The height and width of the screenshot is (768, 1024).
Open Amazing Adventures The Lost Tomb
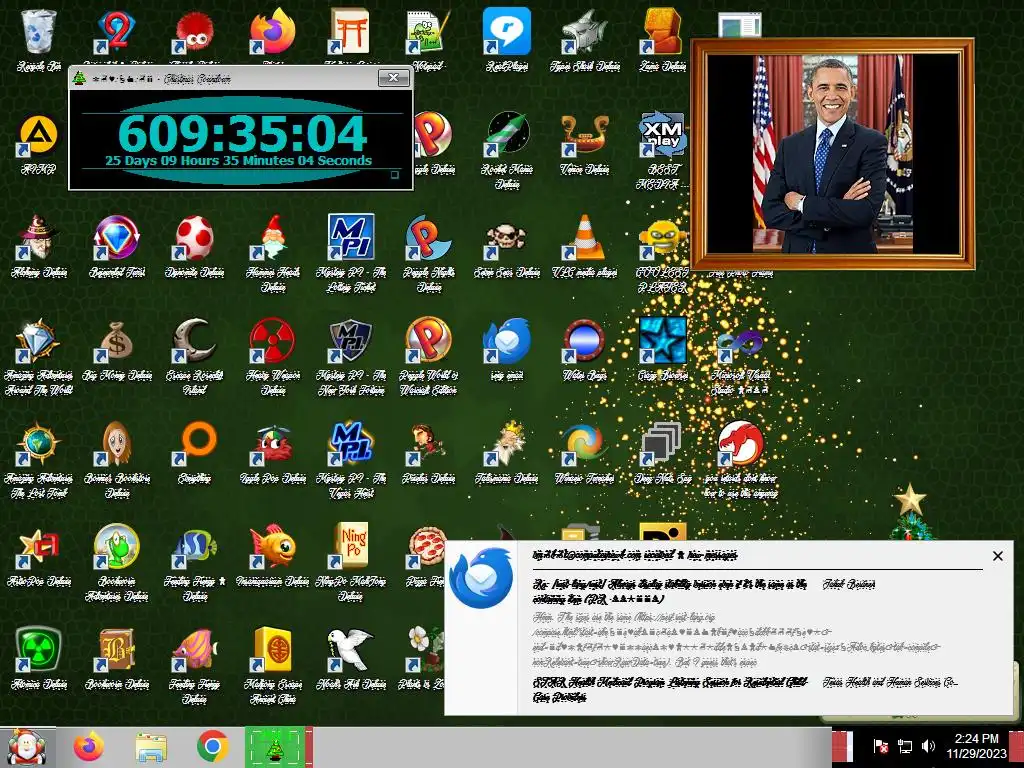pos(39,444)
